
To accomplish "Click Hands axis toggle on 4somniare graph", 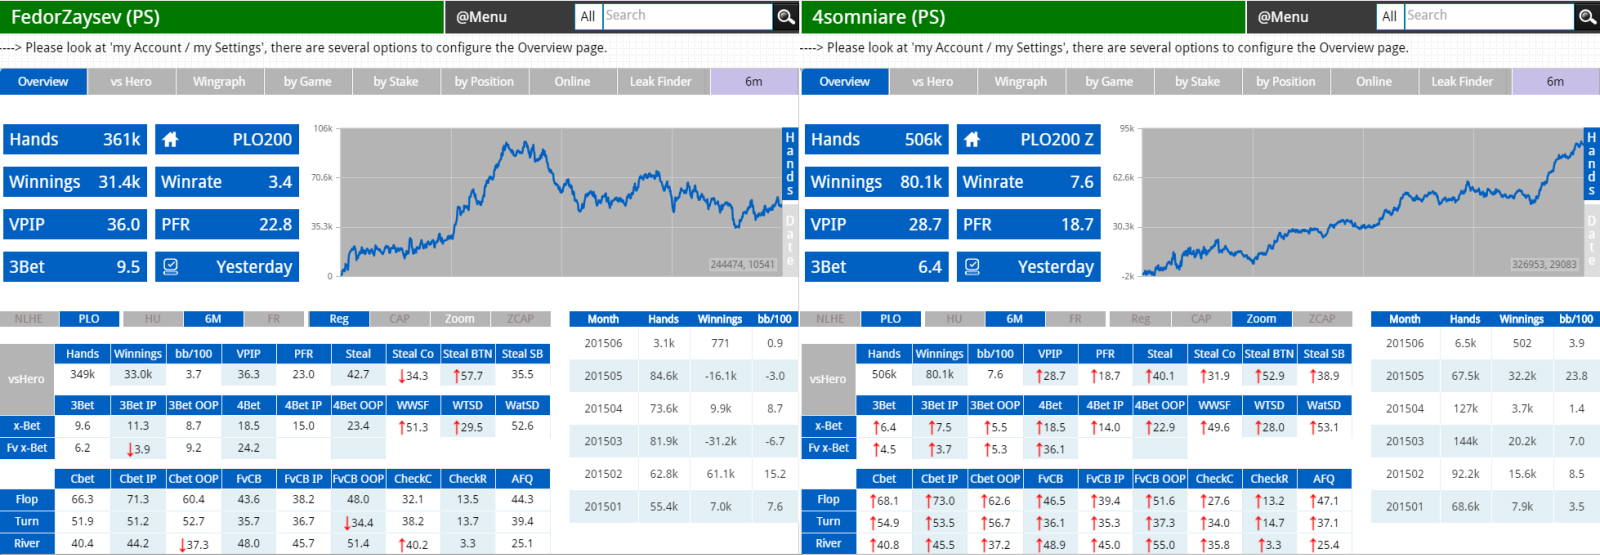I will point(1592,164).
